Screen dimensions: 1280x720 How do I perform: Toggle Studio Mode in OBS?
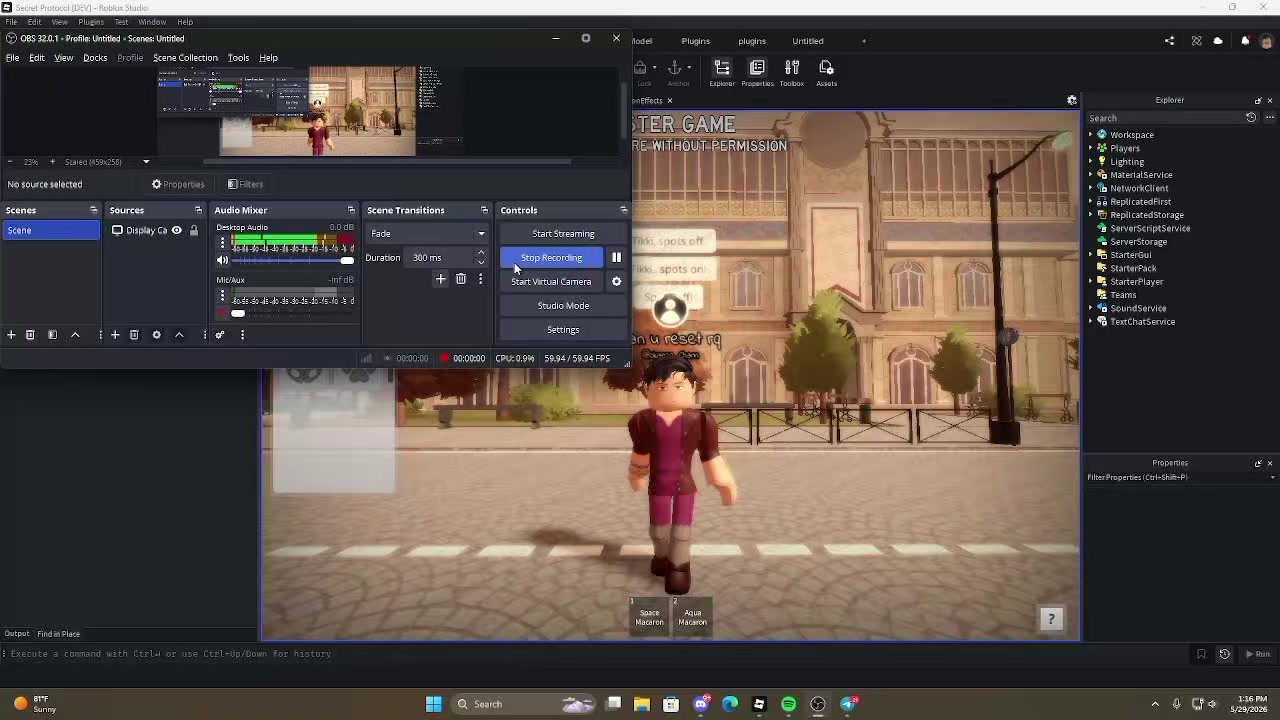click(x=563, y=305)
